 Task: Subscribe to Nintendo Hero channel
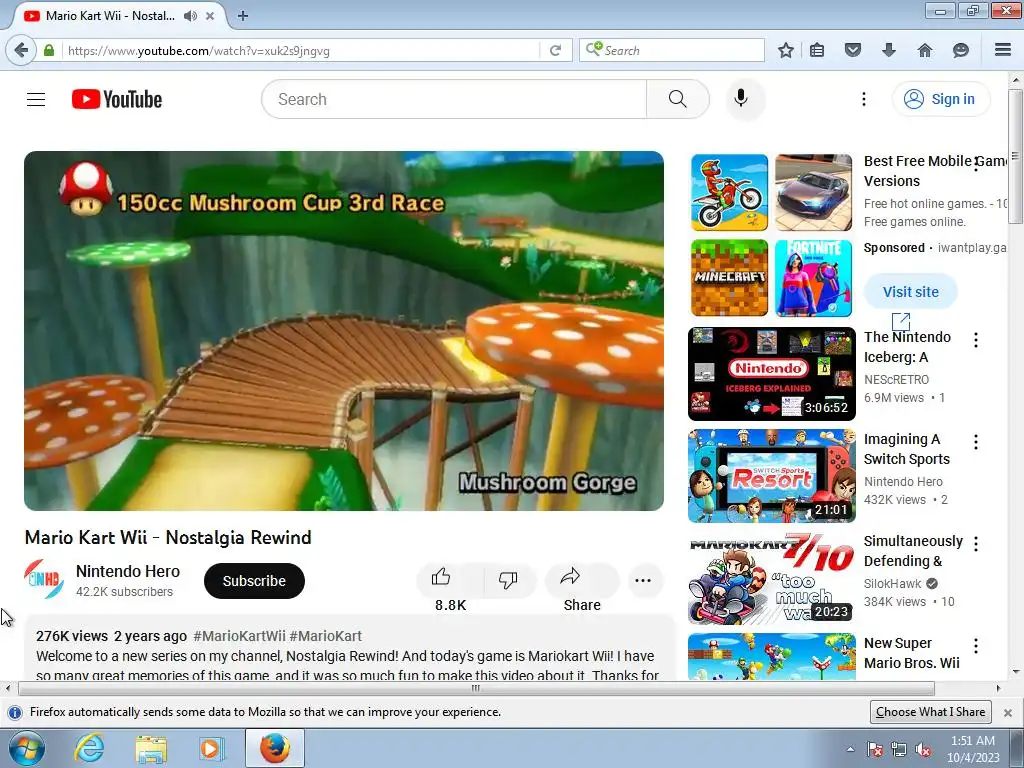point(254,581)
